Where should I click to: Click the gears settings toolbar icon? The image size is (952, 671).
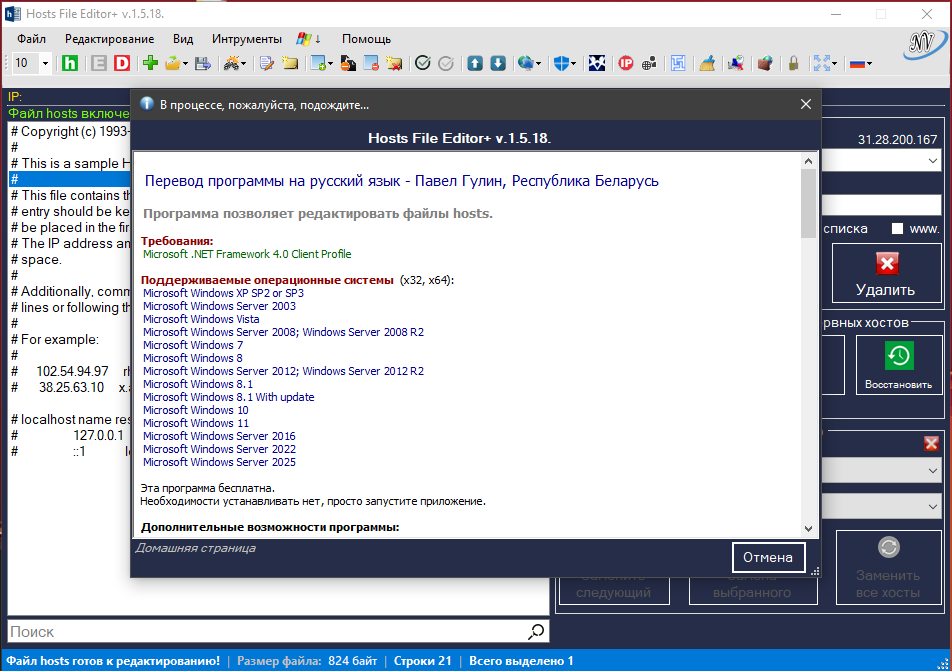[x=231, y=63]
